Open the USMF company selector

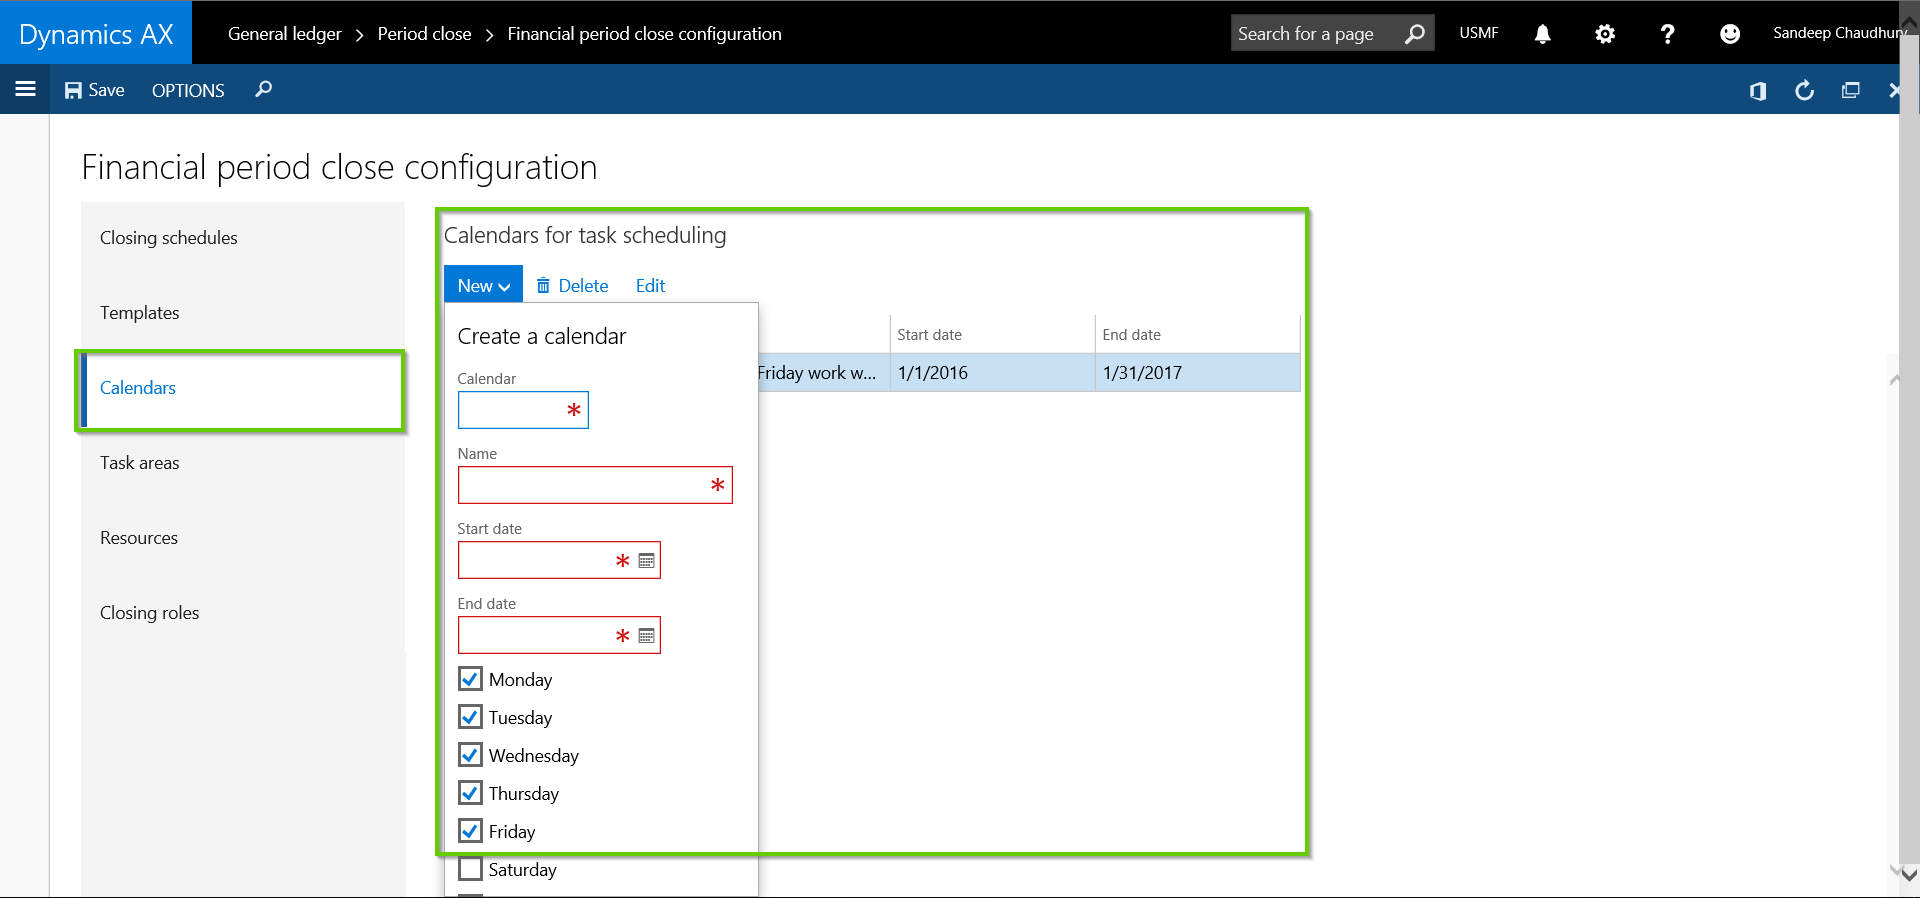[1478, 33]
